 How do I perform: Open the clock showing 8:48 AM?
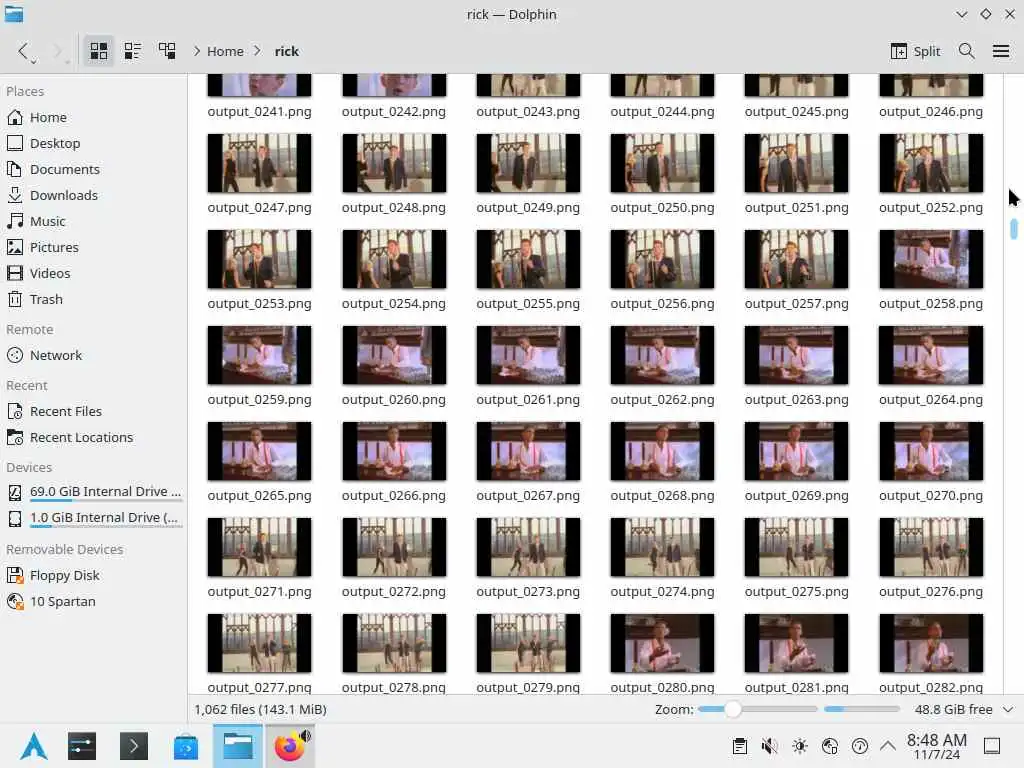tap(936, 746)
